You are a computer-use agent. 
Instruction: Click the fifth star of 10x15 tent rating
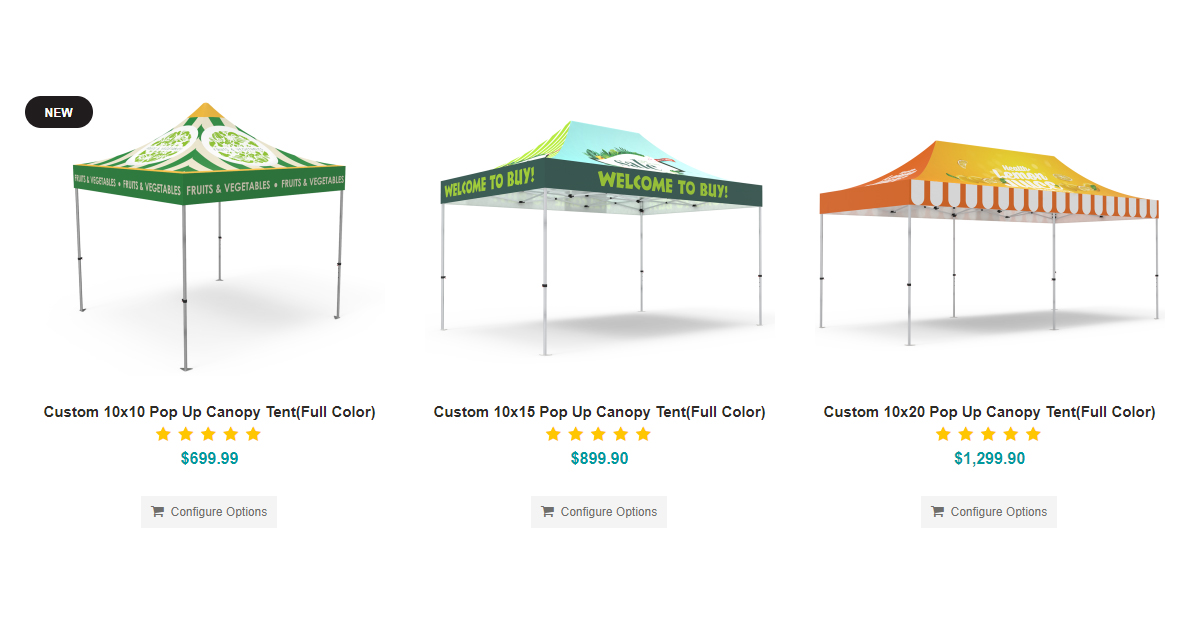643,434
